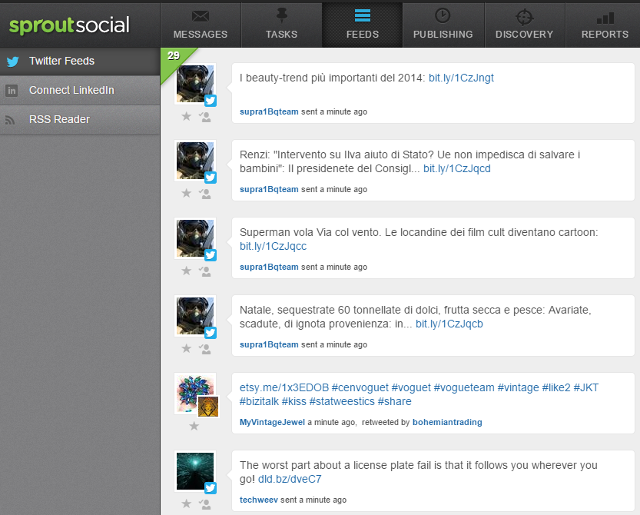640x515 pixels.
Task: Click avatar of Renzi tweet
Action: point(195,161)
